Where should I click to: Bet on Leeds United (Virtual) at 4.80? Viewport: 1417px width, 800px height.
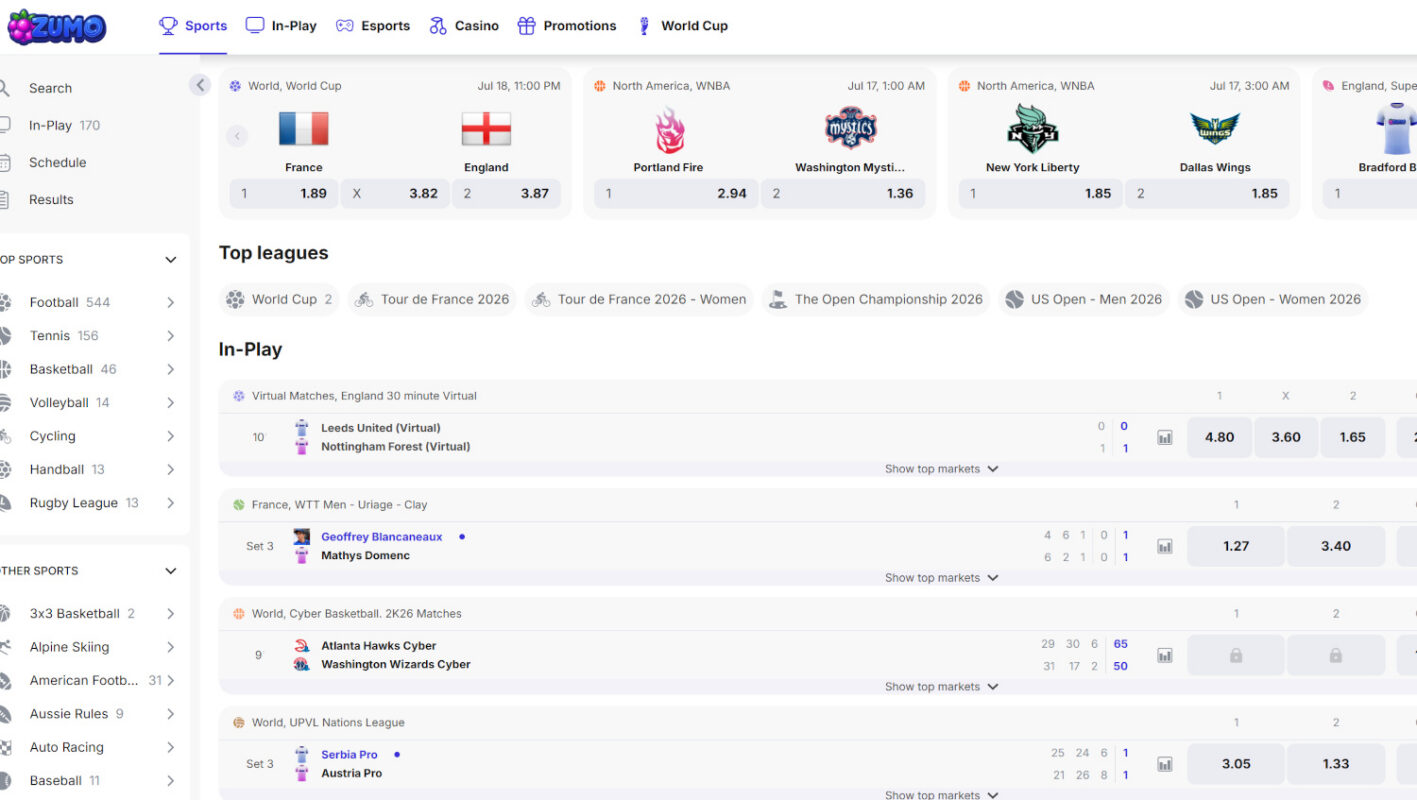point(1219,437)
